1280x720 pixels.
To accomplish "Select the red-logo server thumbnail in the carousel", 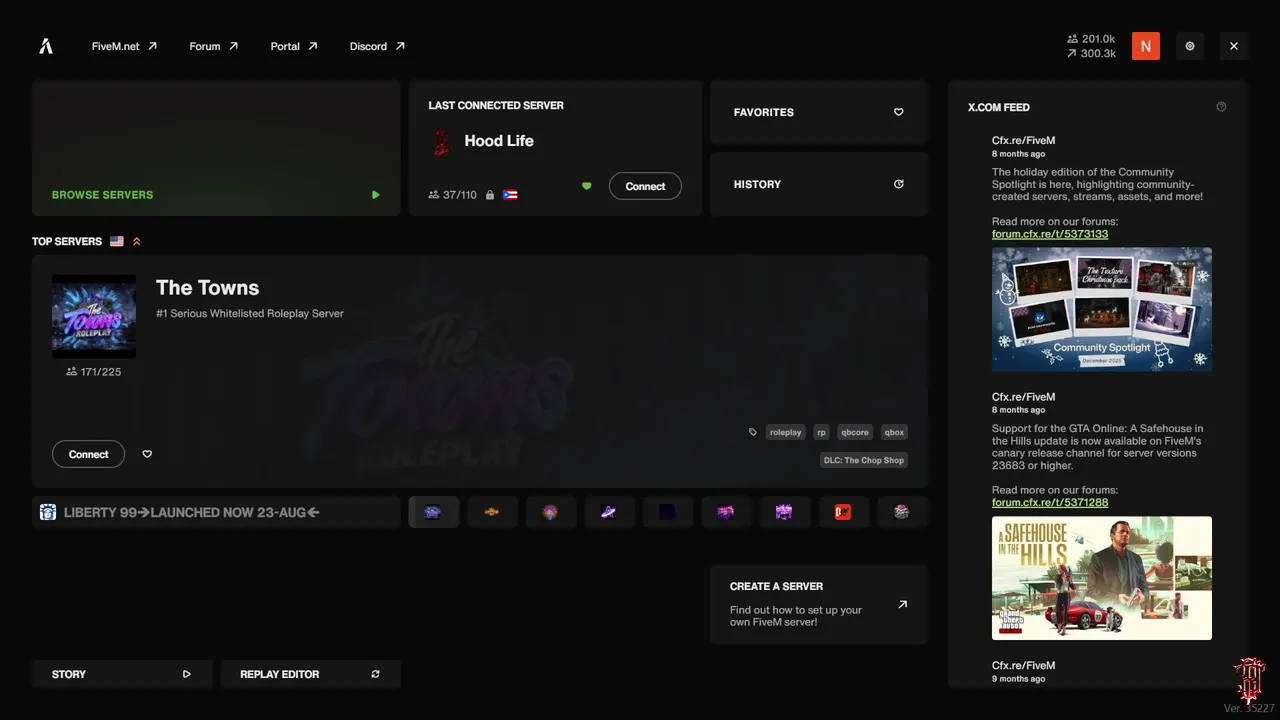I will point(843,512).
